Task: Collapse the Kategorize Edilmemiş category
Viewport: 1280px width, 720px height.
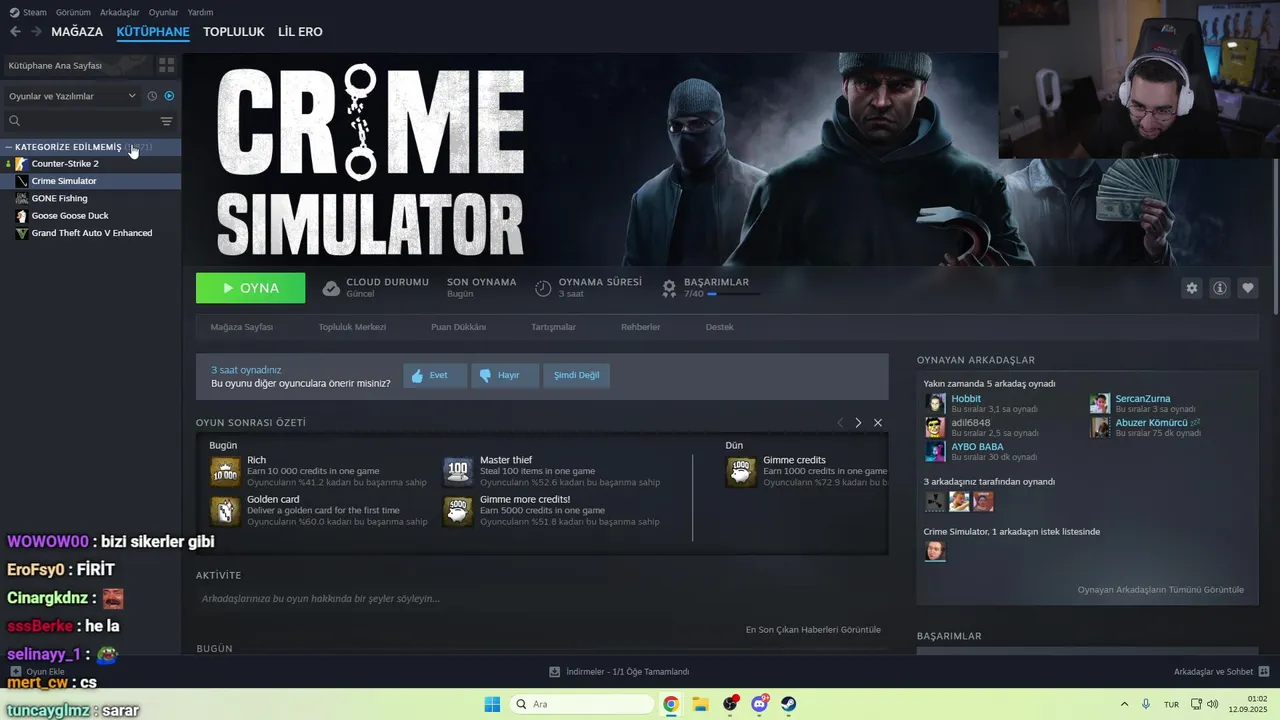Action: point(9,147)
